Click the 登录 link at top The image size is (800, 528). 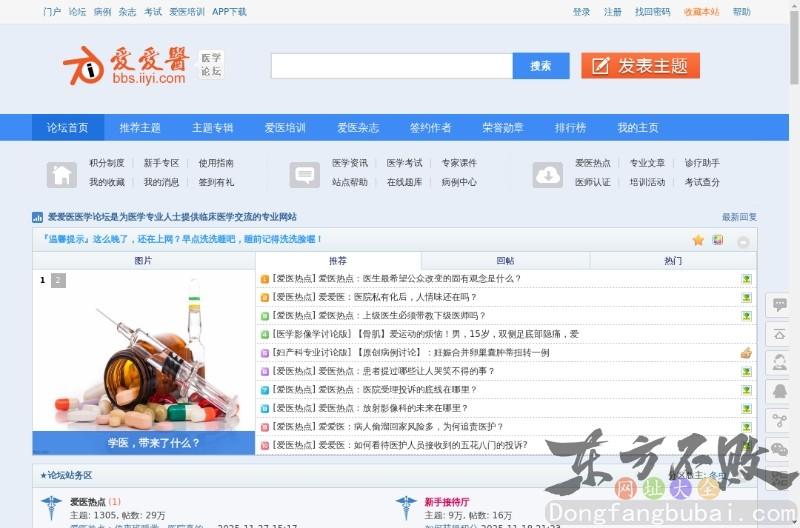[x=581, y=12]
